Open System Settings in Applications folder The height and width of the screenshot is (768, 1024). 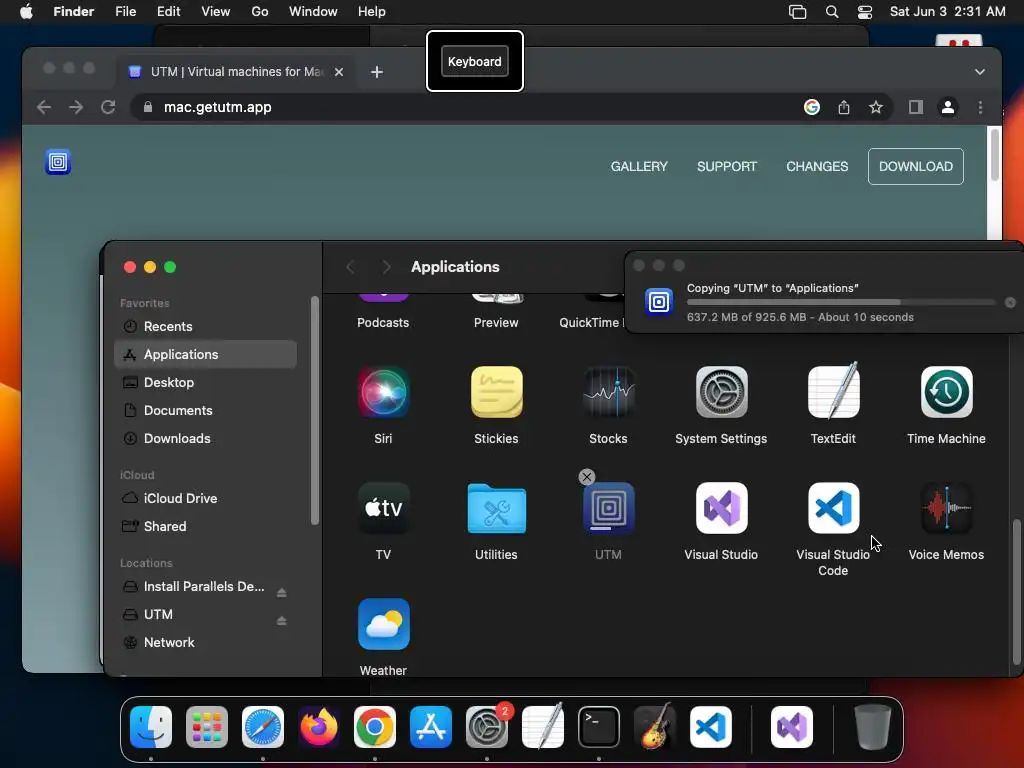tap(721, 392)
